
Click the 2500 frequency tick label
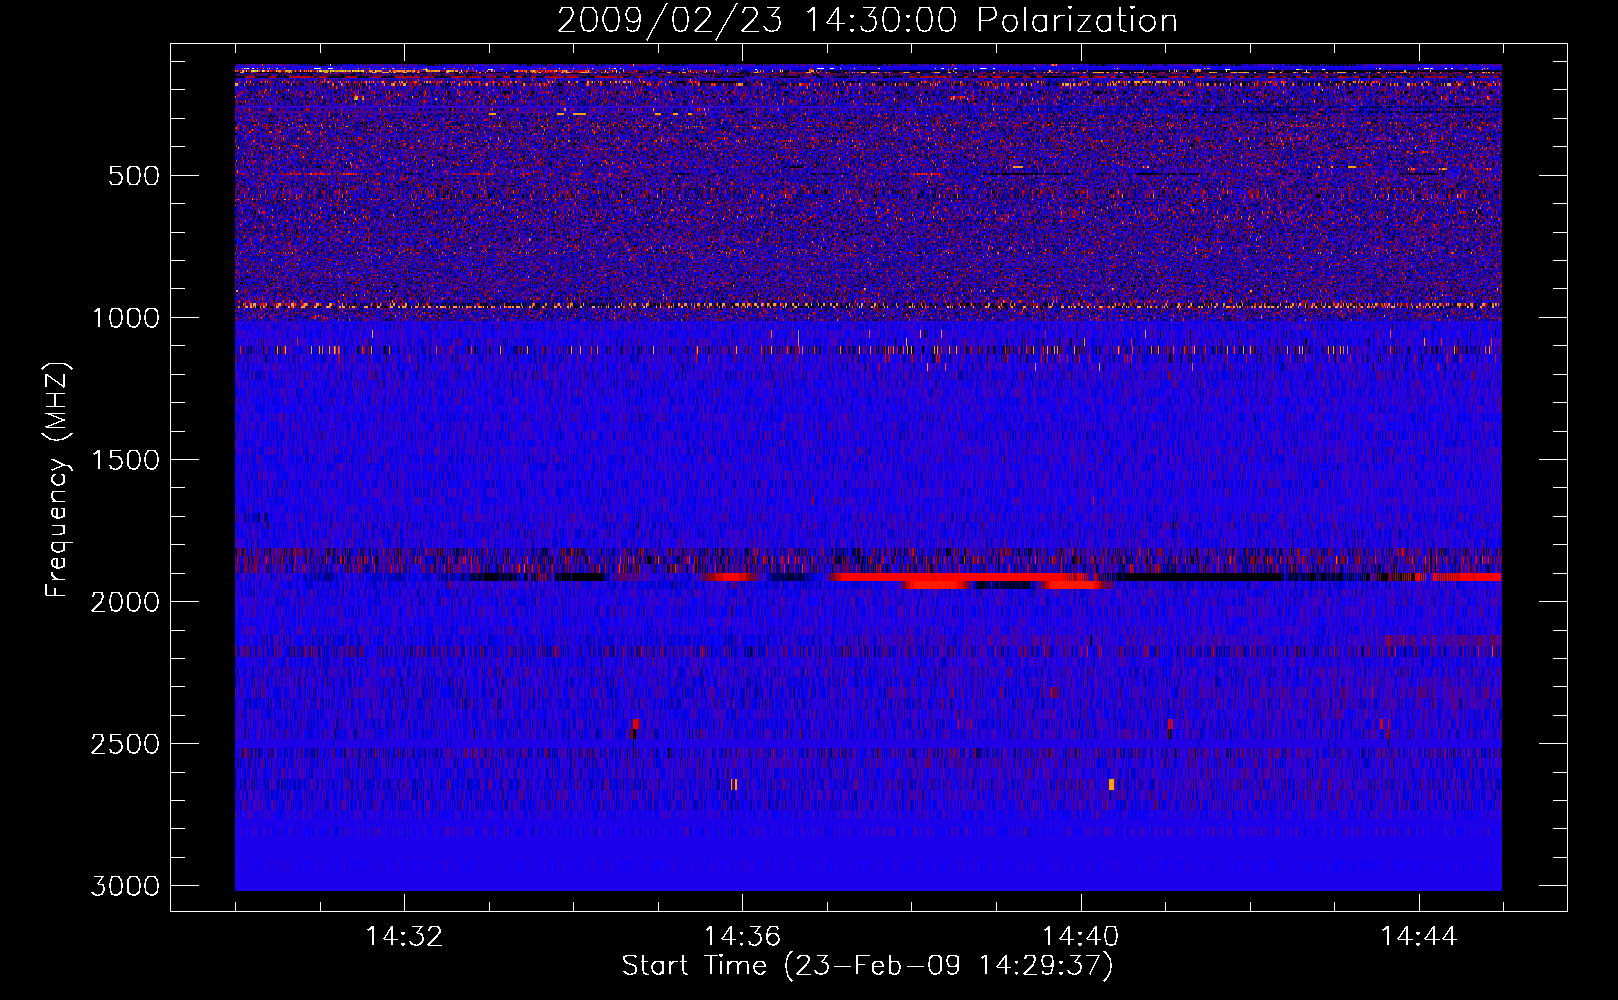pos(126,744)
